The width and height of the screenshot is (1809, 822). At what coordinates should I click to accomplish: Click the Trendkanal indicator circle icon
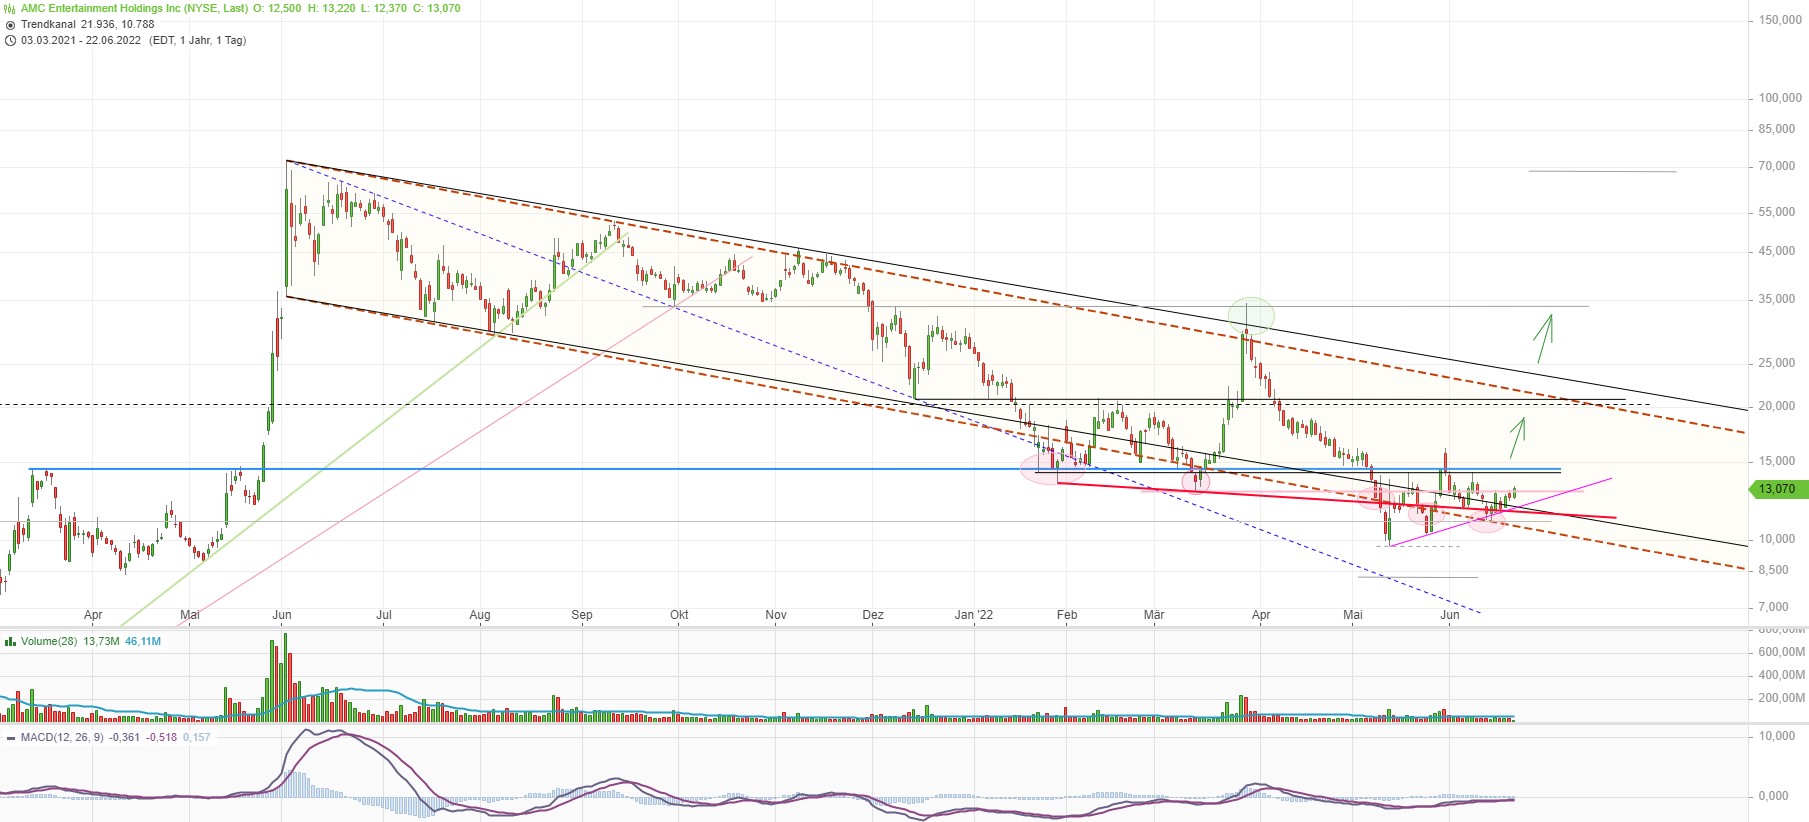(10, 24)
